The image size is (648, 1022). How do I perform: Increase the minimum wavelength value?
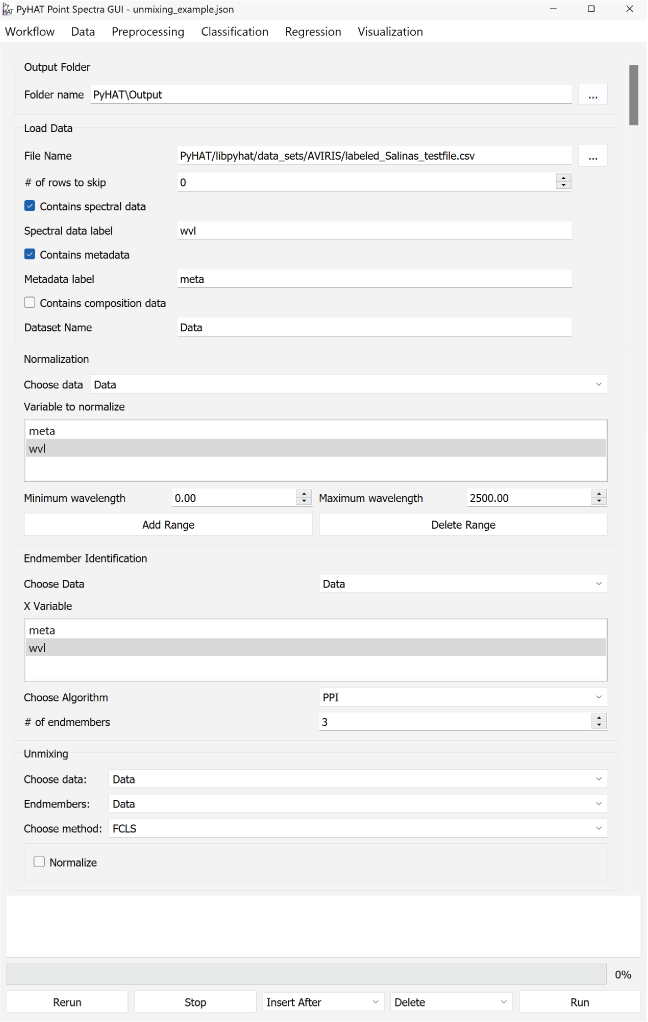304,494
